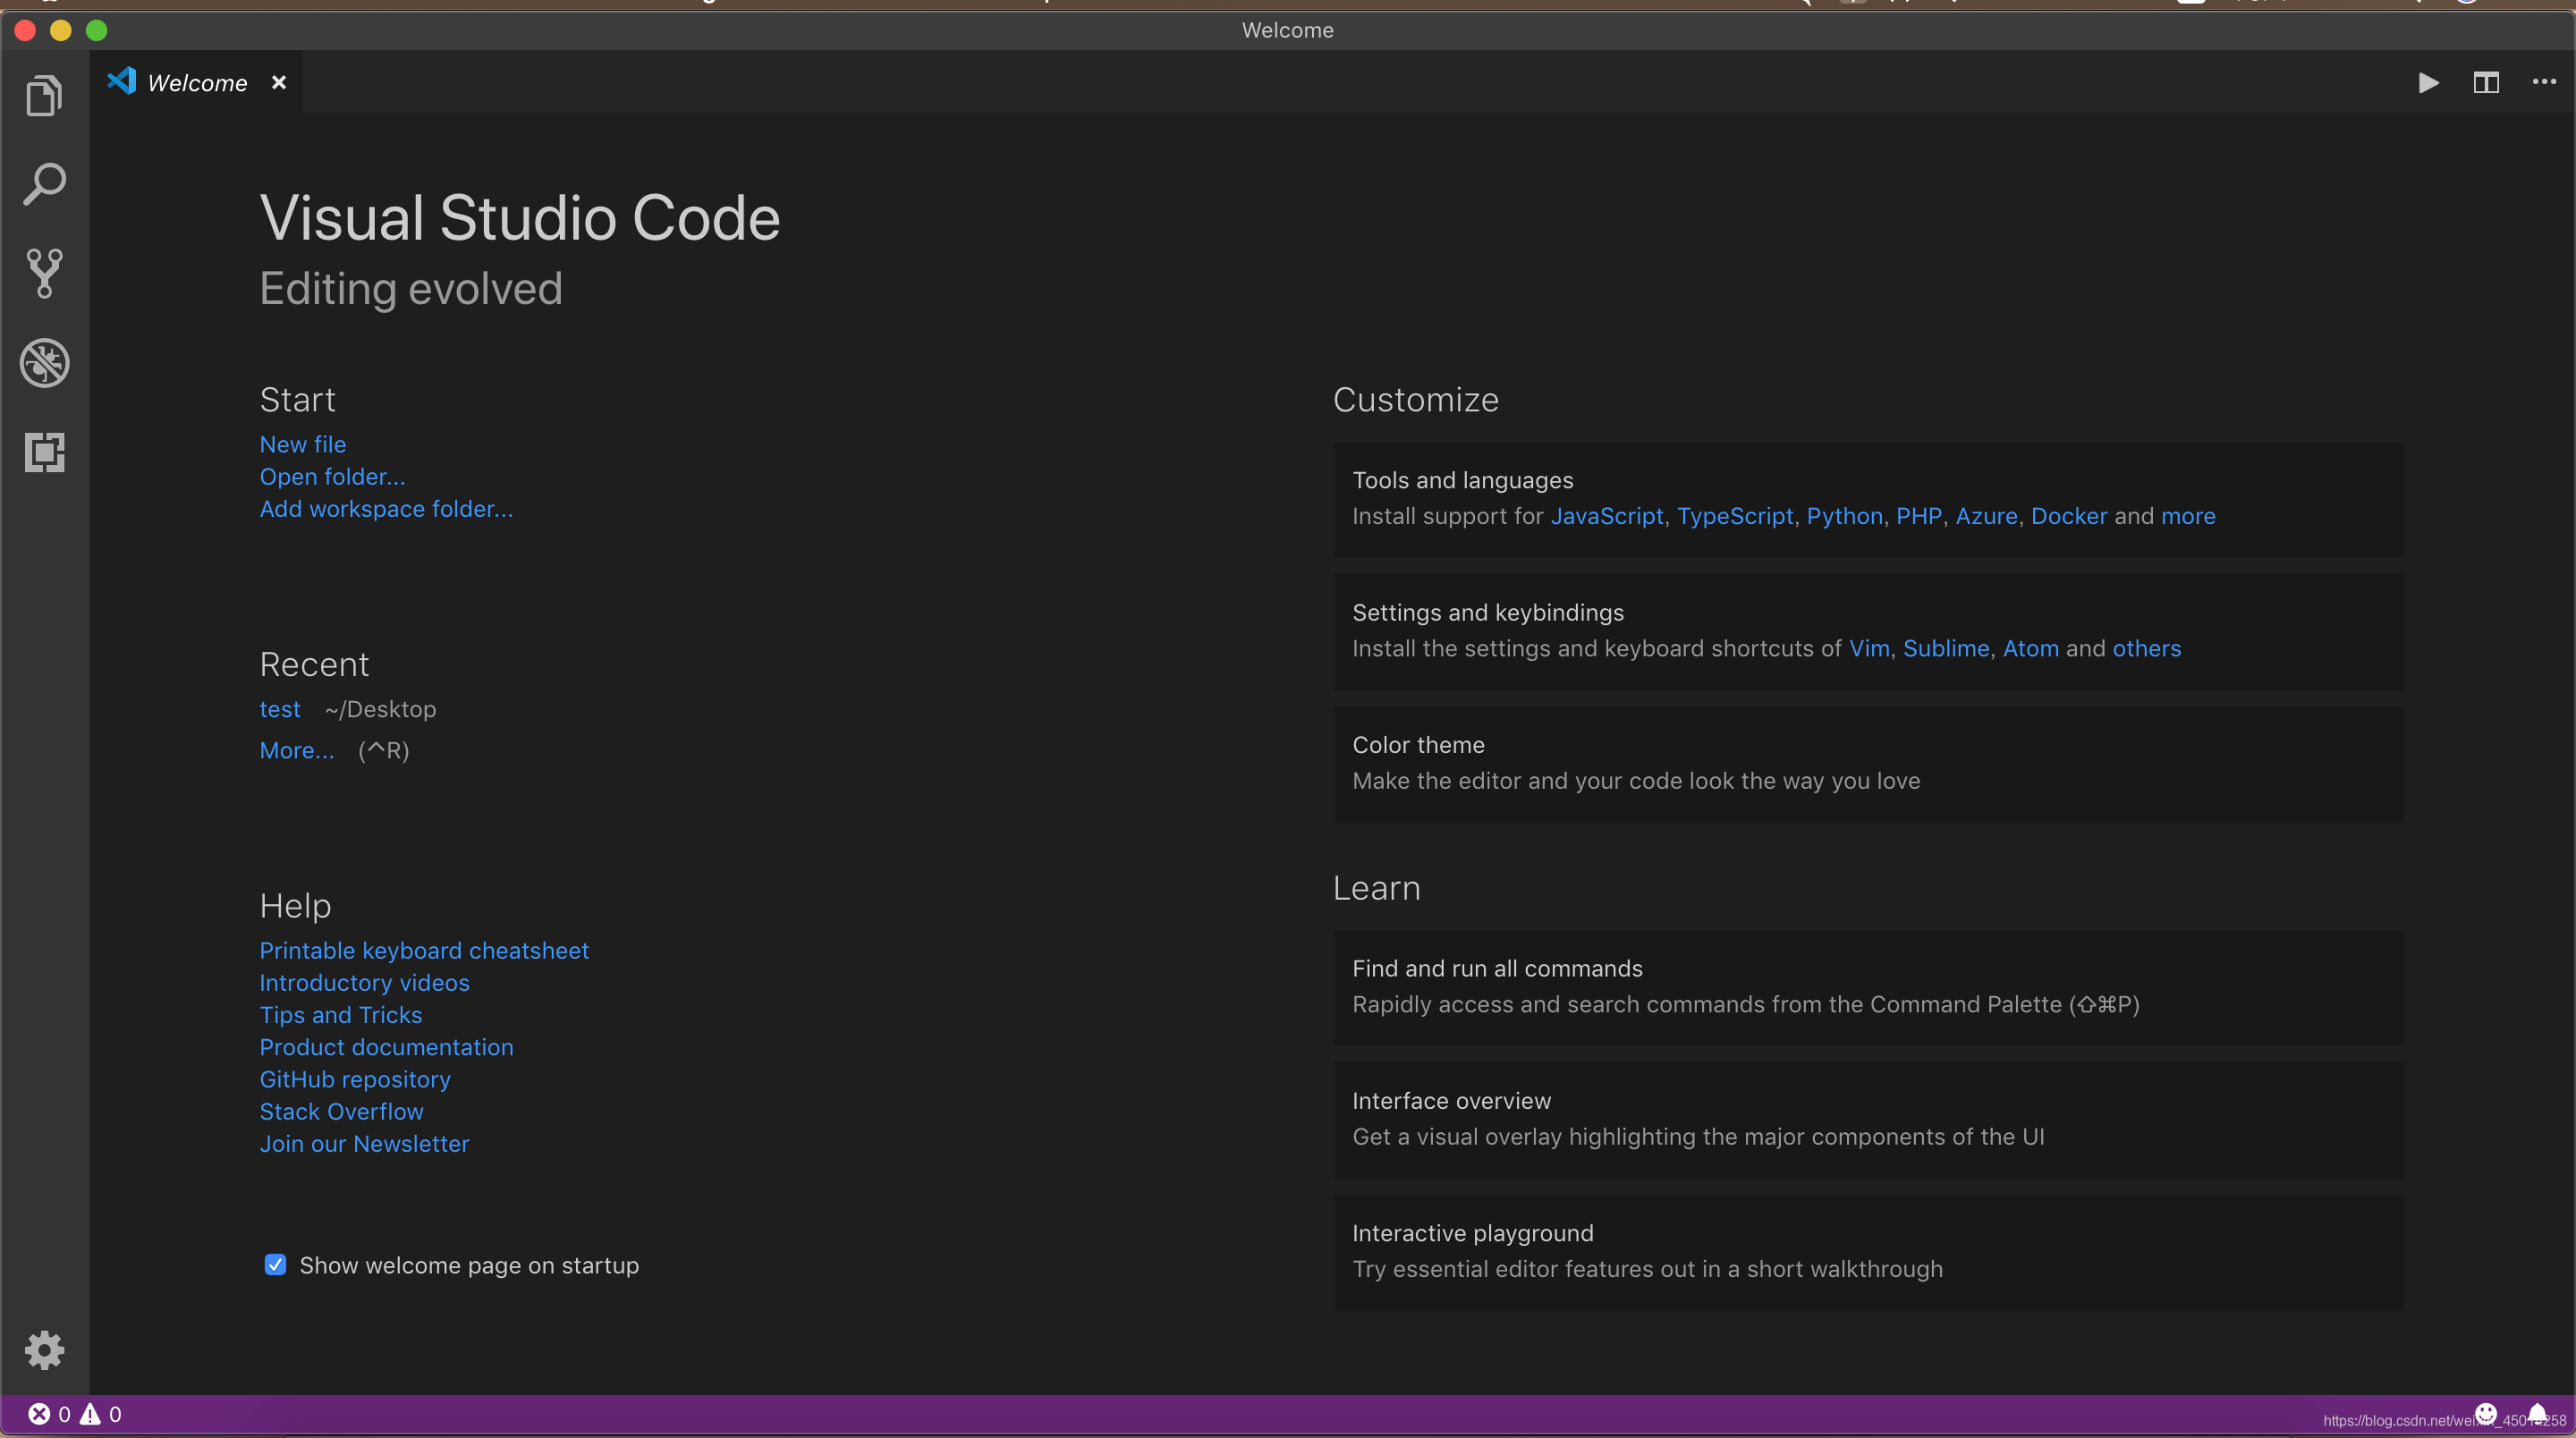2576x1438 pixels.
Task: Click the New file link
Action: coord(303,444)
